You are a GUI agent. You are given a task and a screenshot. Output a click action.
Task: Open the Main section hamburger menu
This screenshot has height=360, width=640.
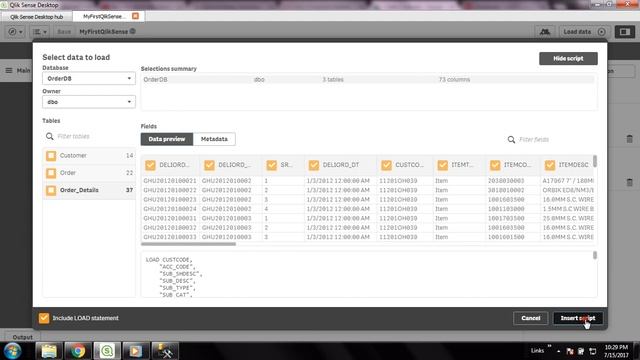tap(9, 71)
